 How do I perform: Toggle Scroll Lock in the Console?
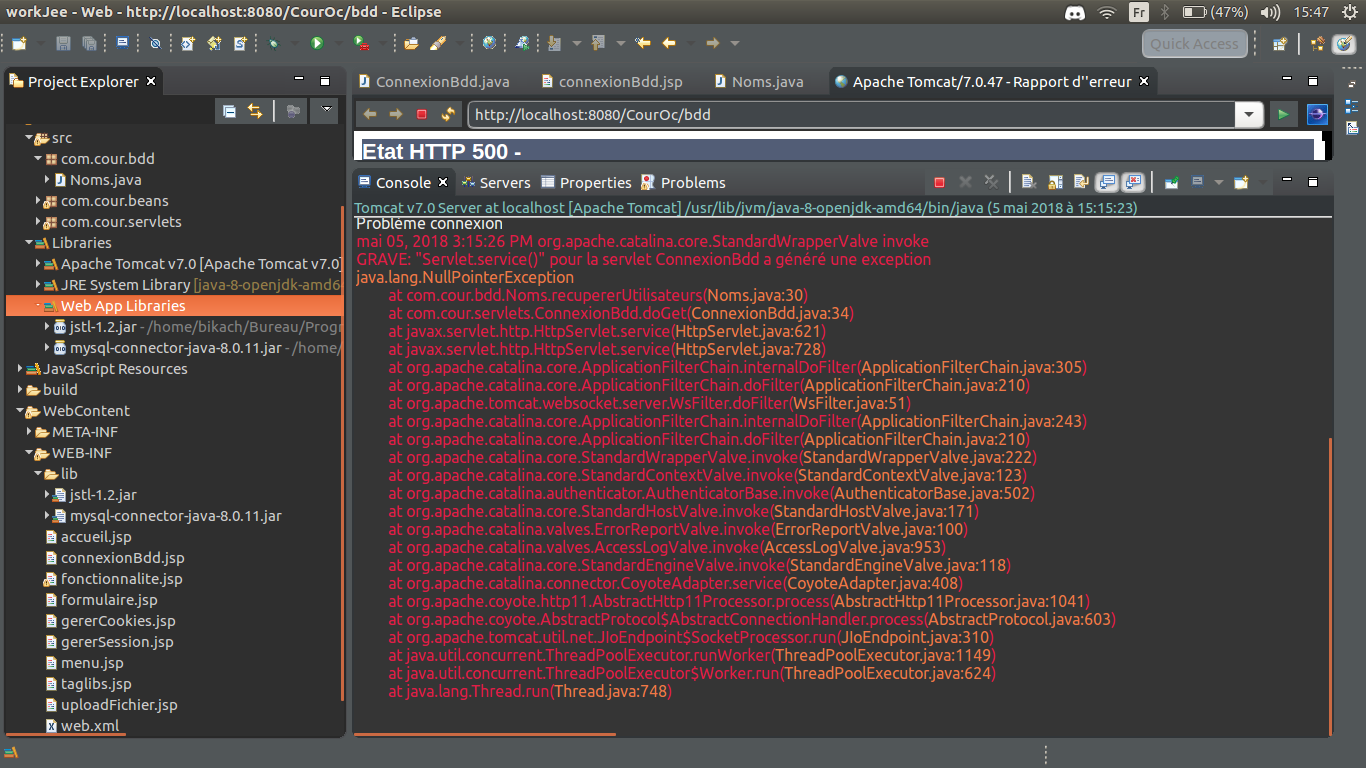(x=1055, y=182)
